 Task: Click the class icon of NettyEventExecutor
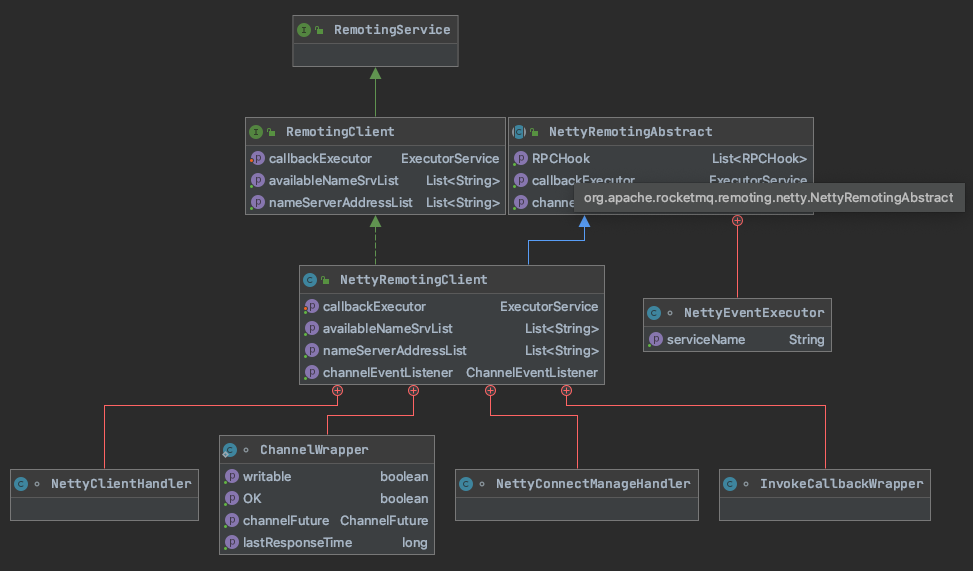tap(653, 313)
